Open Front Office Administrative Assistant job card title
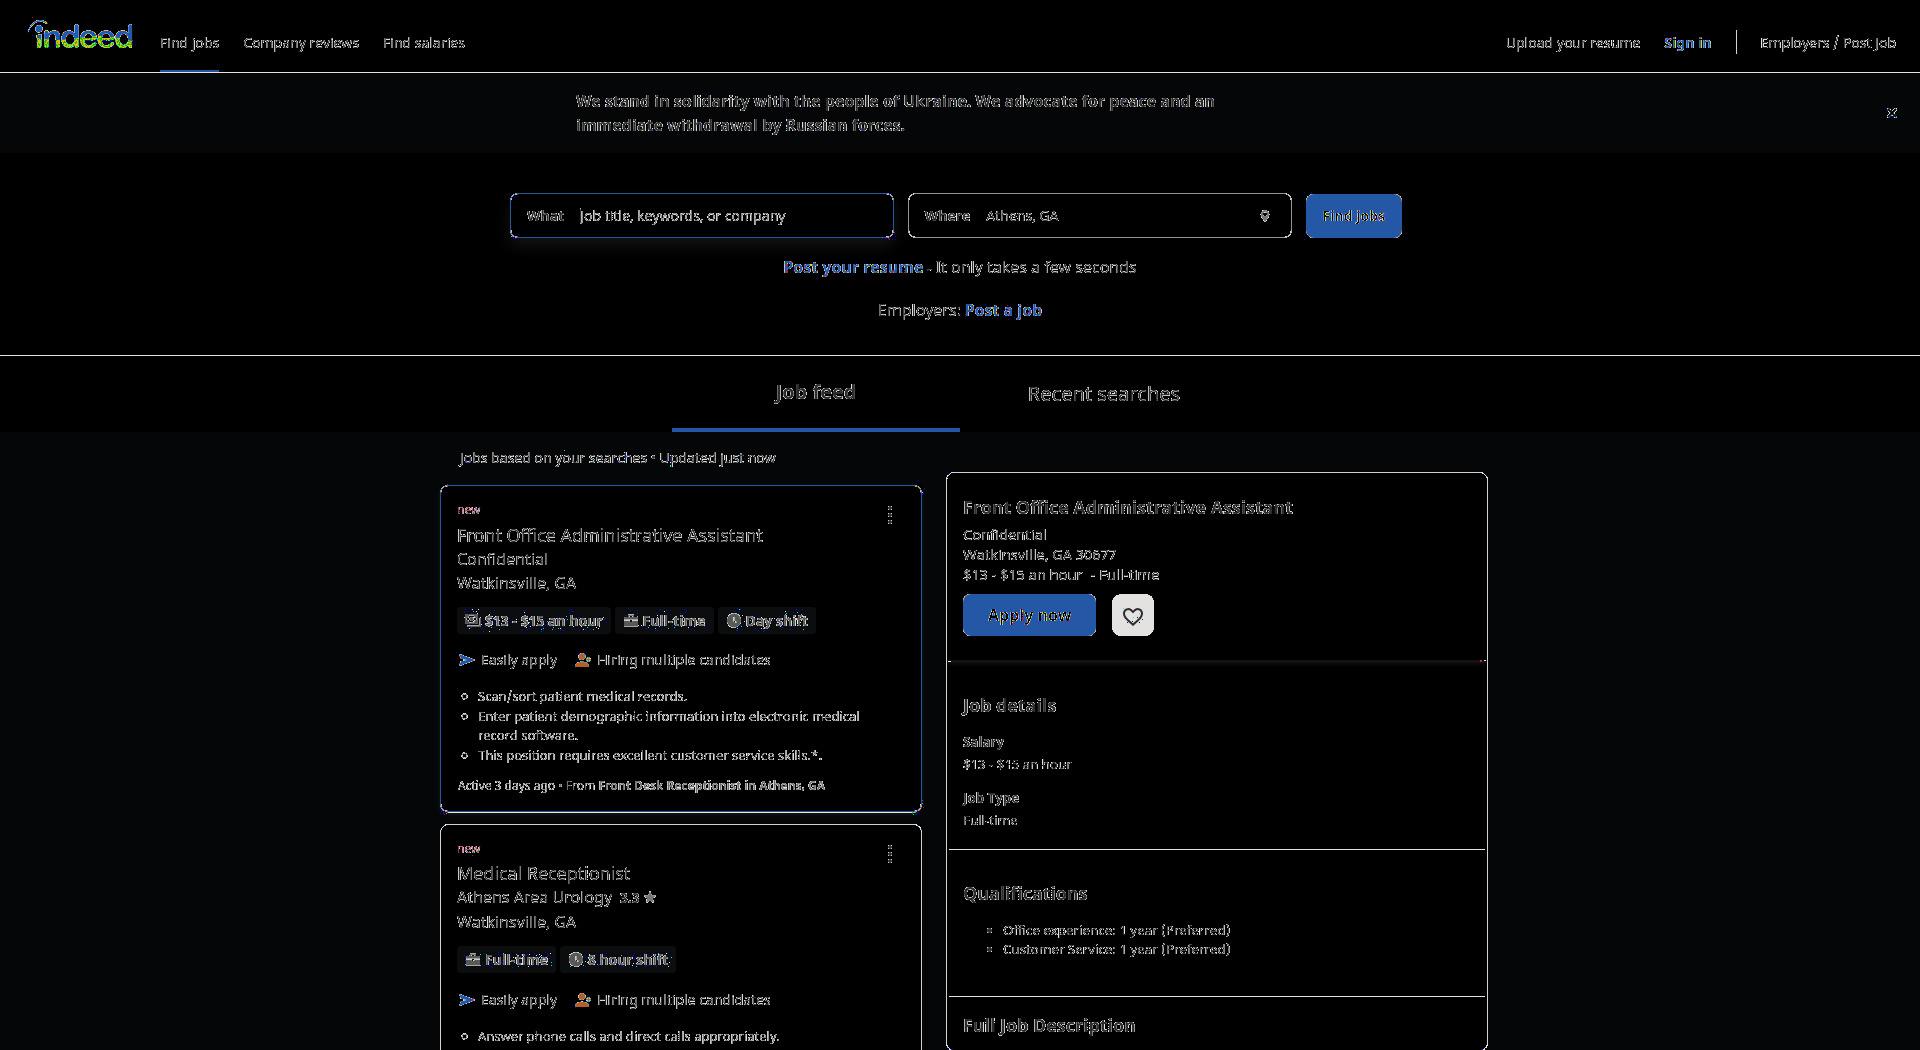Viewport: 1920px width, 1050px height. coord(610,536)
